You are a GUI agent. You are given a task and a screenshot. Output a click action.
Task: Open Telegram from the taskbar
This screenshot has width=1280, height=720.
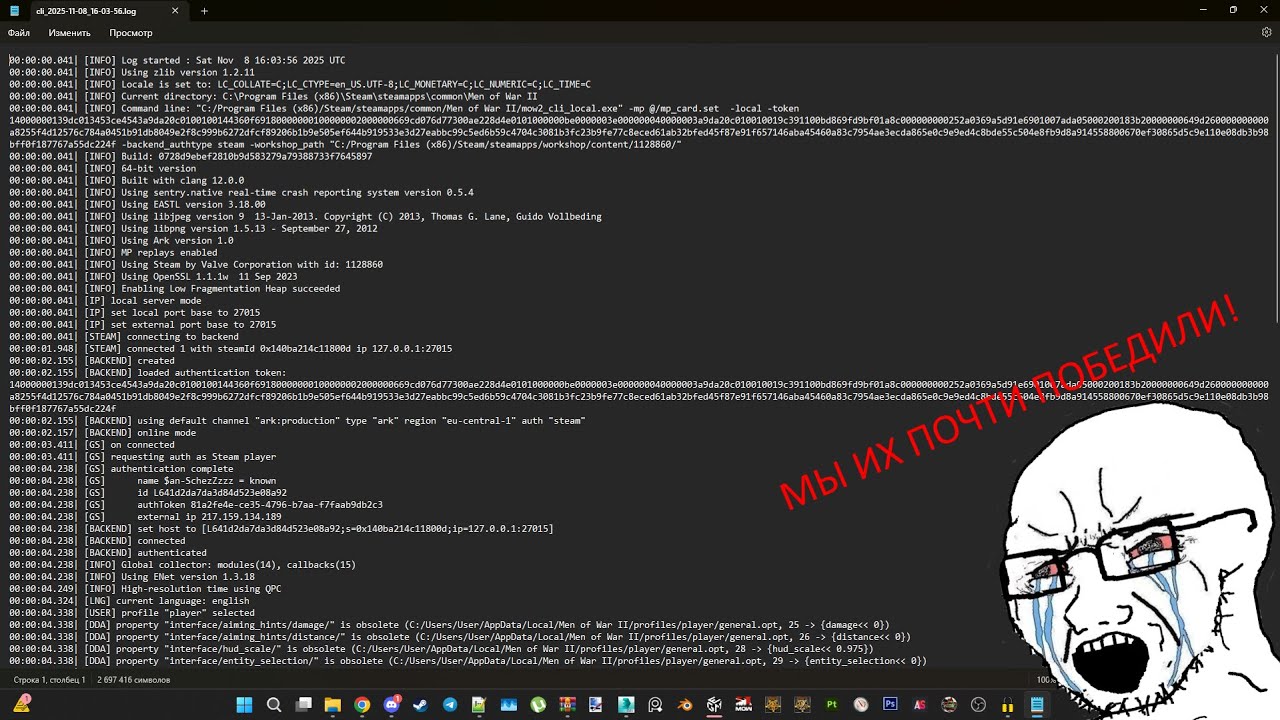[x=450, y=705]
